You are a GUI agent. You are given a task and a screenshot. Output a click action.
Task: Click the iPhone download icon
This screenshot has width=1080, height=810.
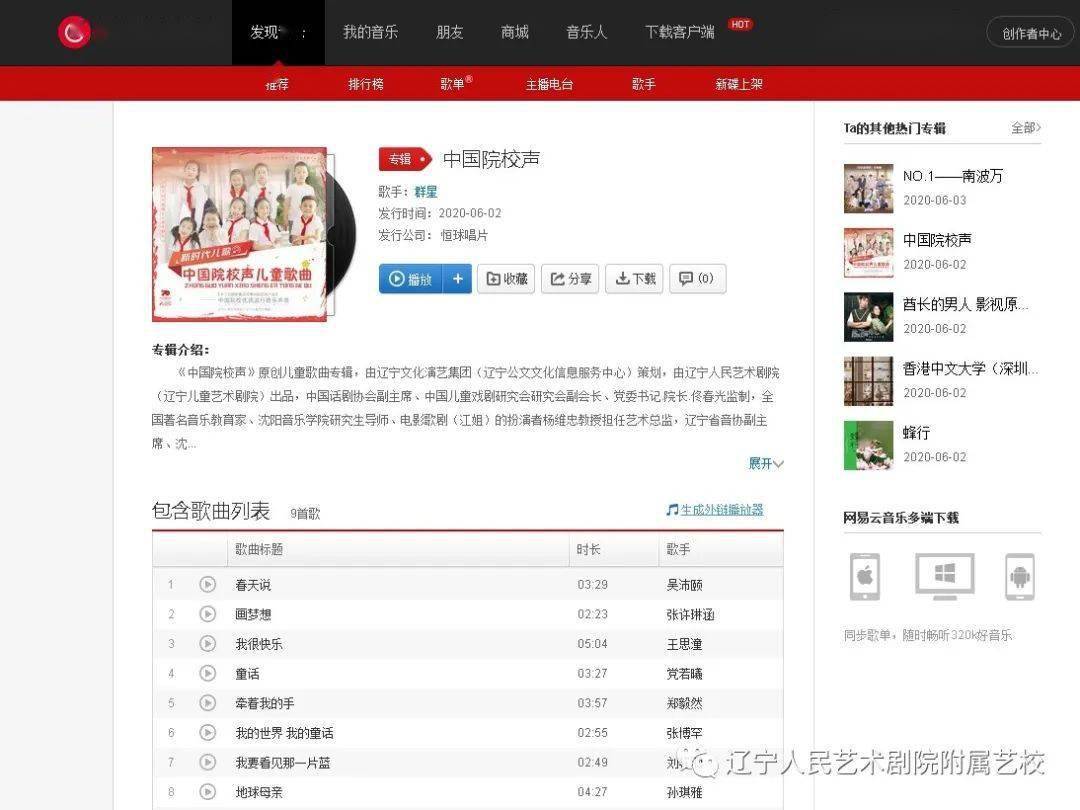point(864,576)
